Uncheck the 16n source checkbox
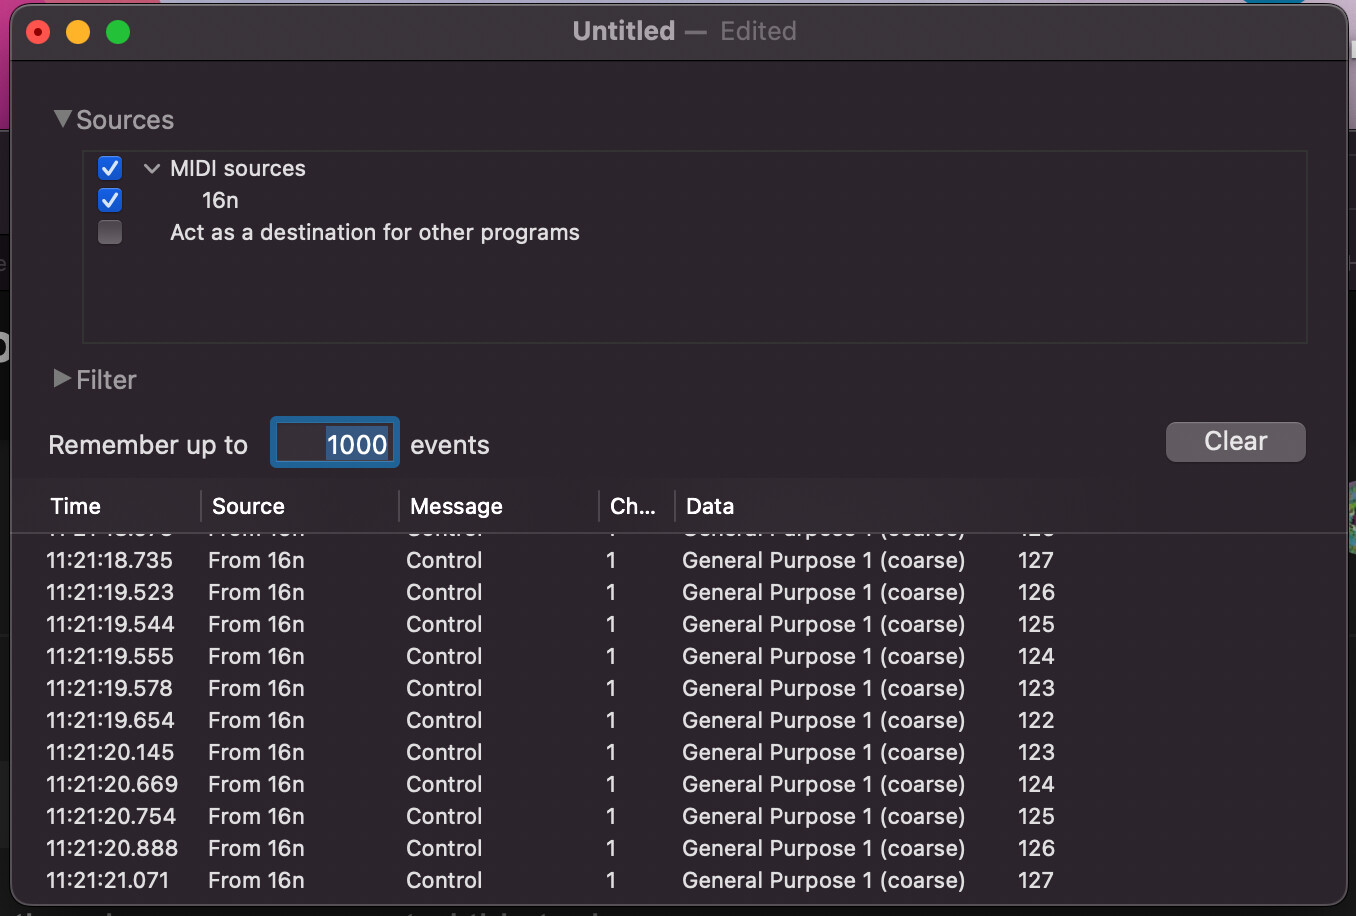 coord(110,200)
